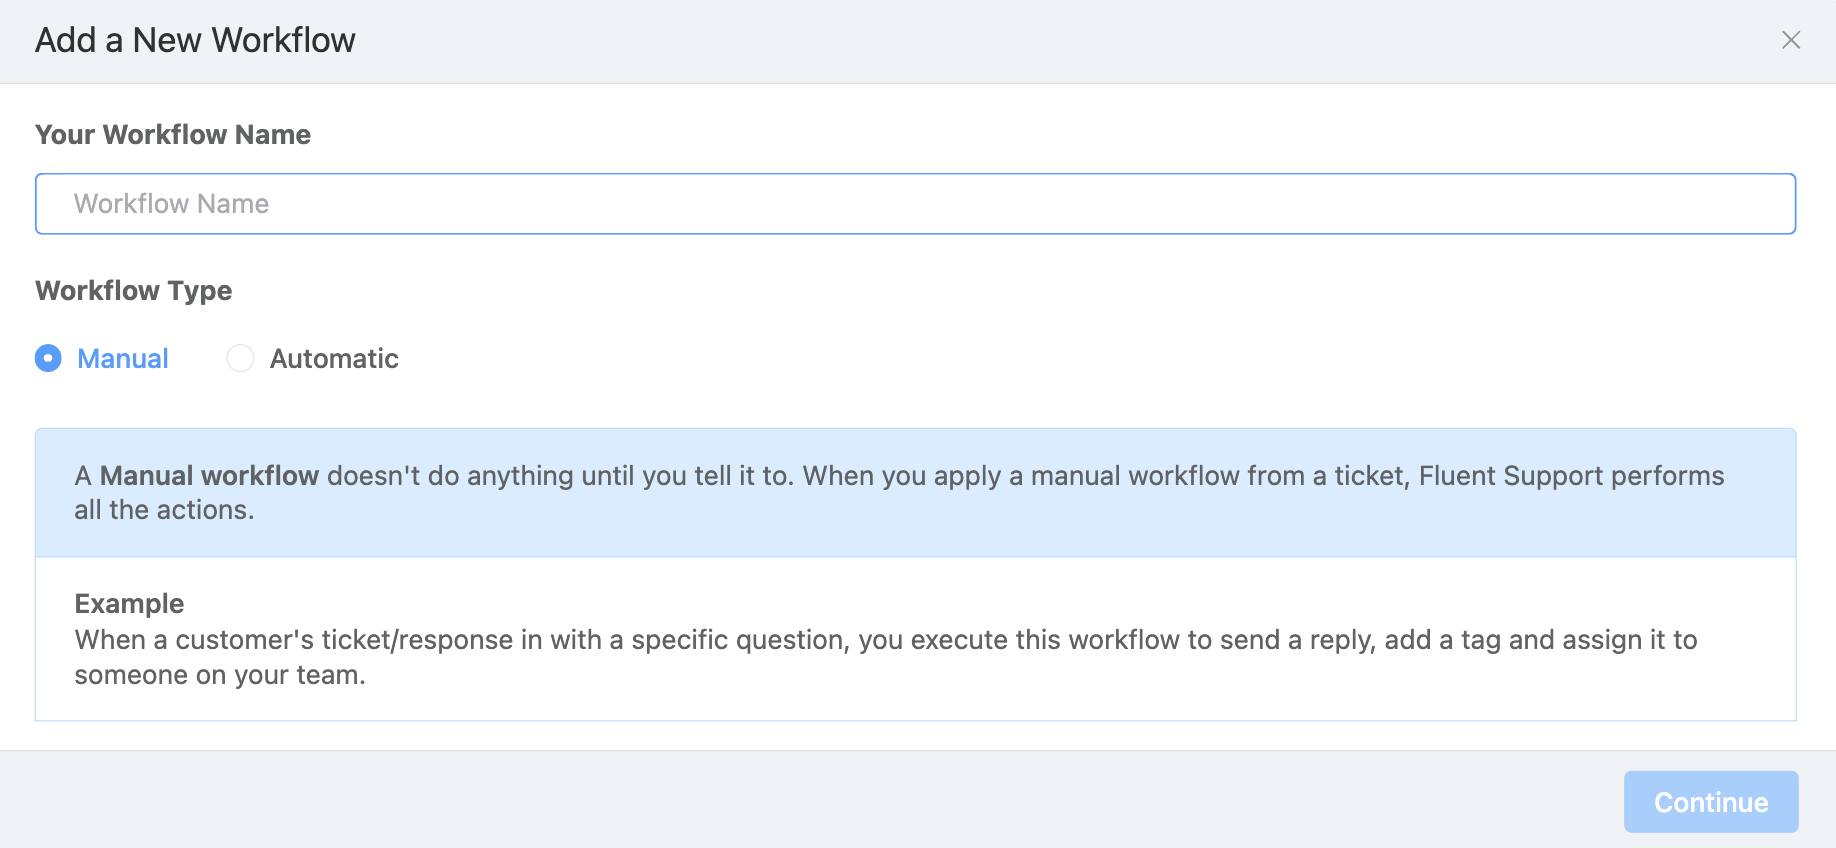Viewport: 1836px width, 848px height.
Task: Click Continue to proceed with workflow creation
Action: [x=1710, y=801]
